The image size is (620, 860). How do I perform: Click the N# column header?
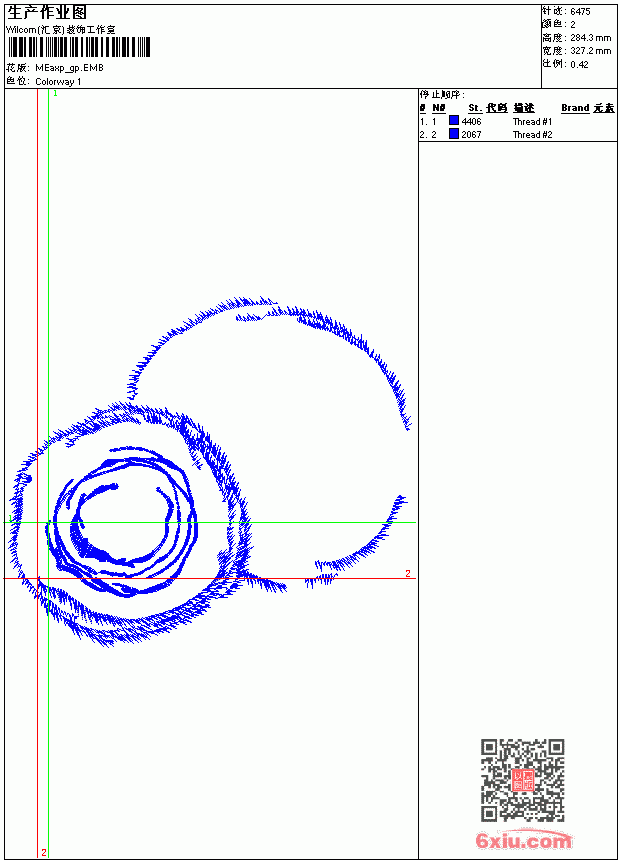tap(438, 108)
